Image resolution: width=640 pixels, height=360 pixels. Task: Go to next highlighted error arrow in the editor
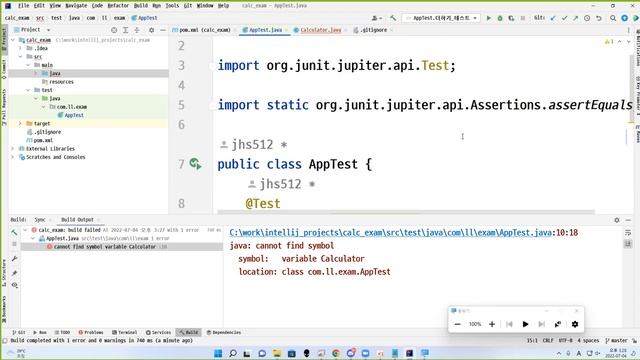[629, 42]
